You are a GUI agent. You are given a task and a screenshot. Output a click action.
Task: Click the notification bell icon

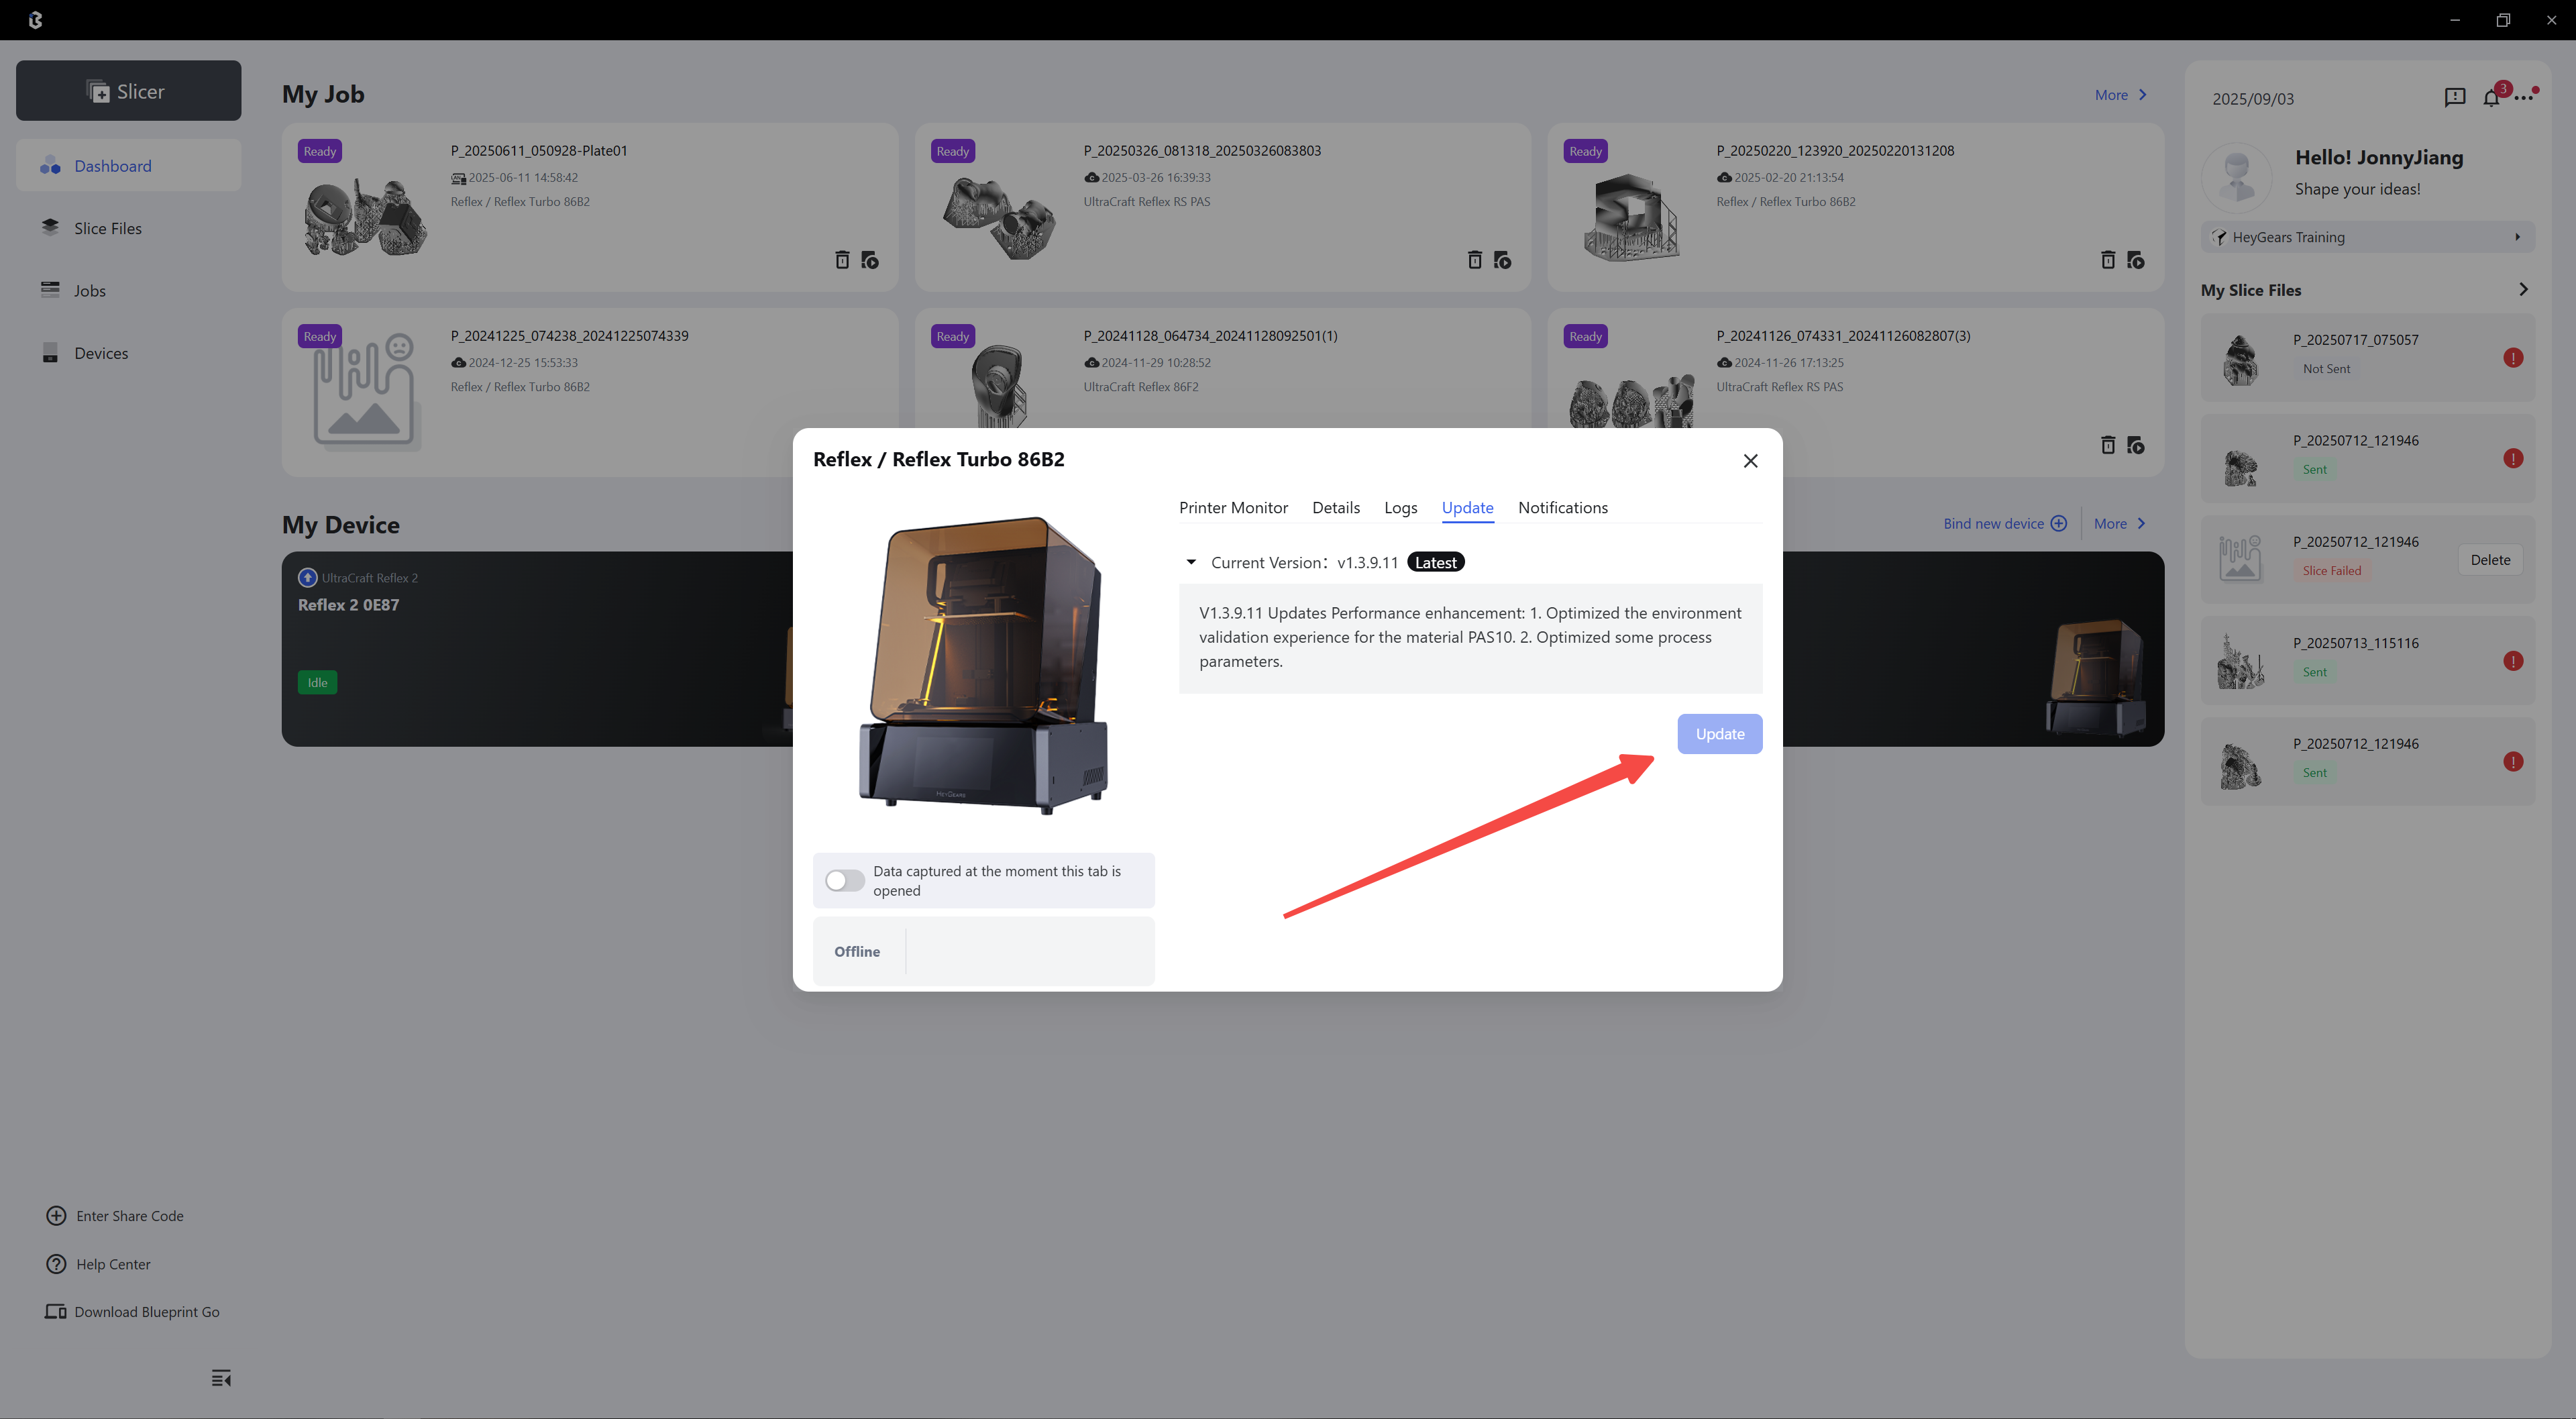[x=2490, y=97]
